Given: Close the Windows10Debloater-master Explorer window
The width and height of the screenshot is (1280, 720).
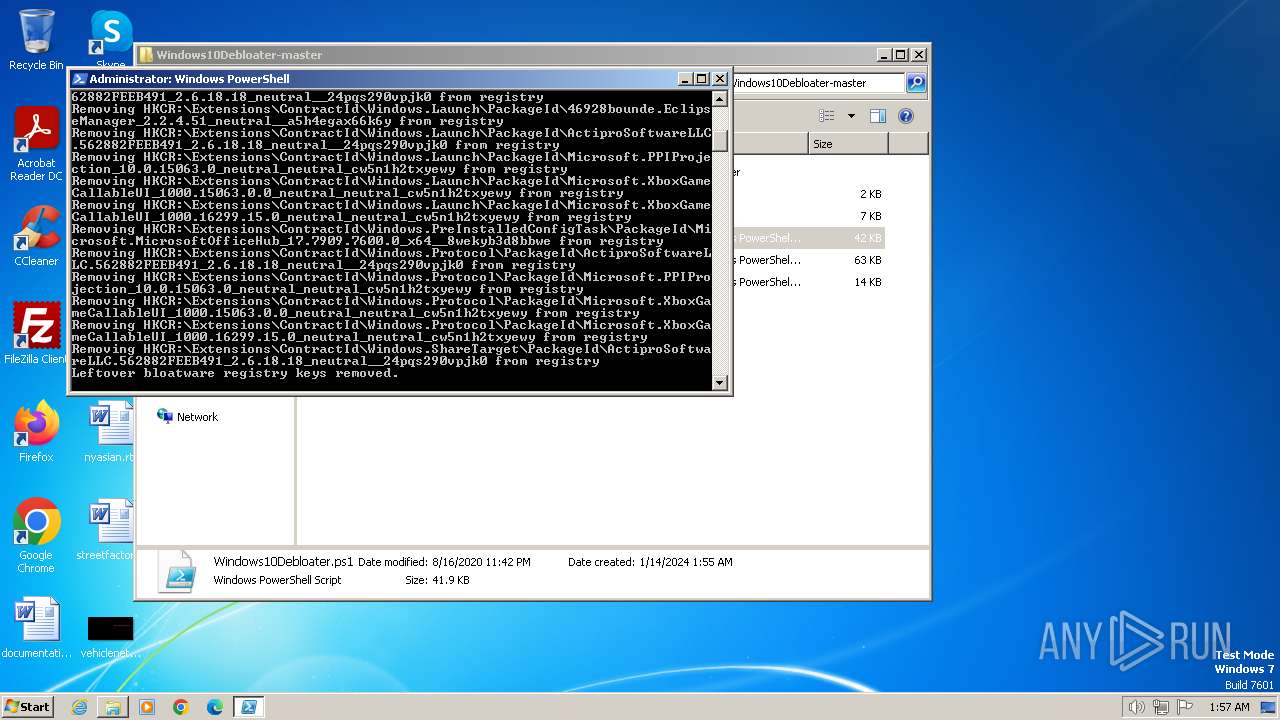Looking at the screenshot, I should [x=919, y=55].
